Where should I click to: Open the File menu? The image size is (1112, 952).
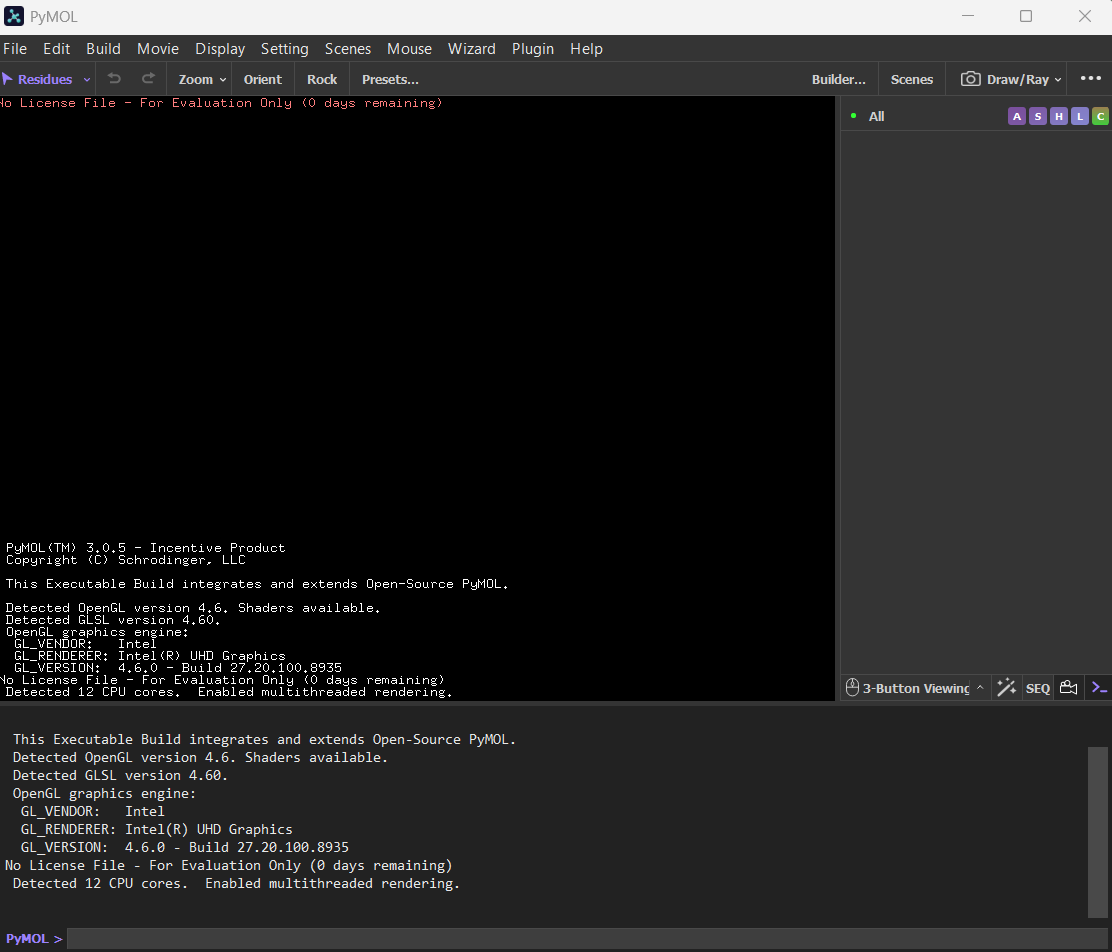point(15,48)
